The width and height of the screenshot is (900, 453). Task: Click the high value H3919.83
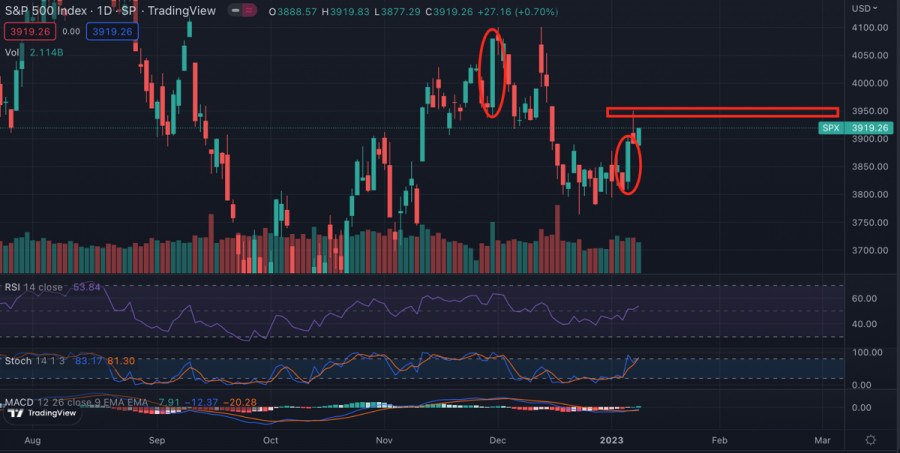[x=345, y=11]
